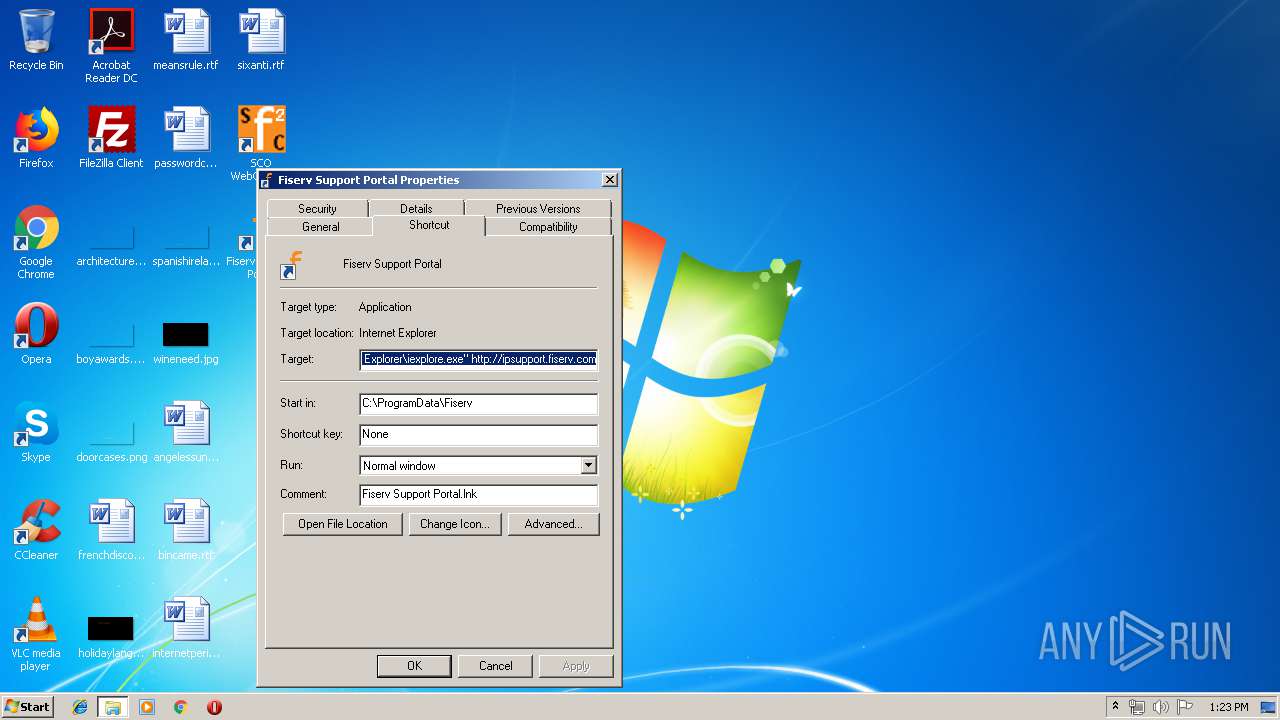Click the Shortcut key field
Viewport: 1280px width, 720px height.
coord(479,434)
